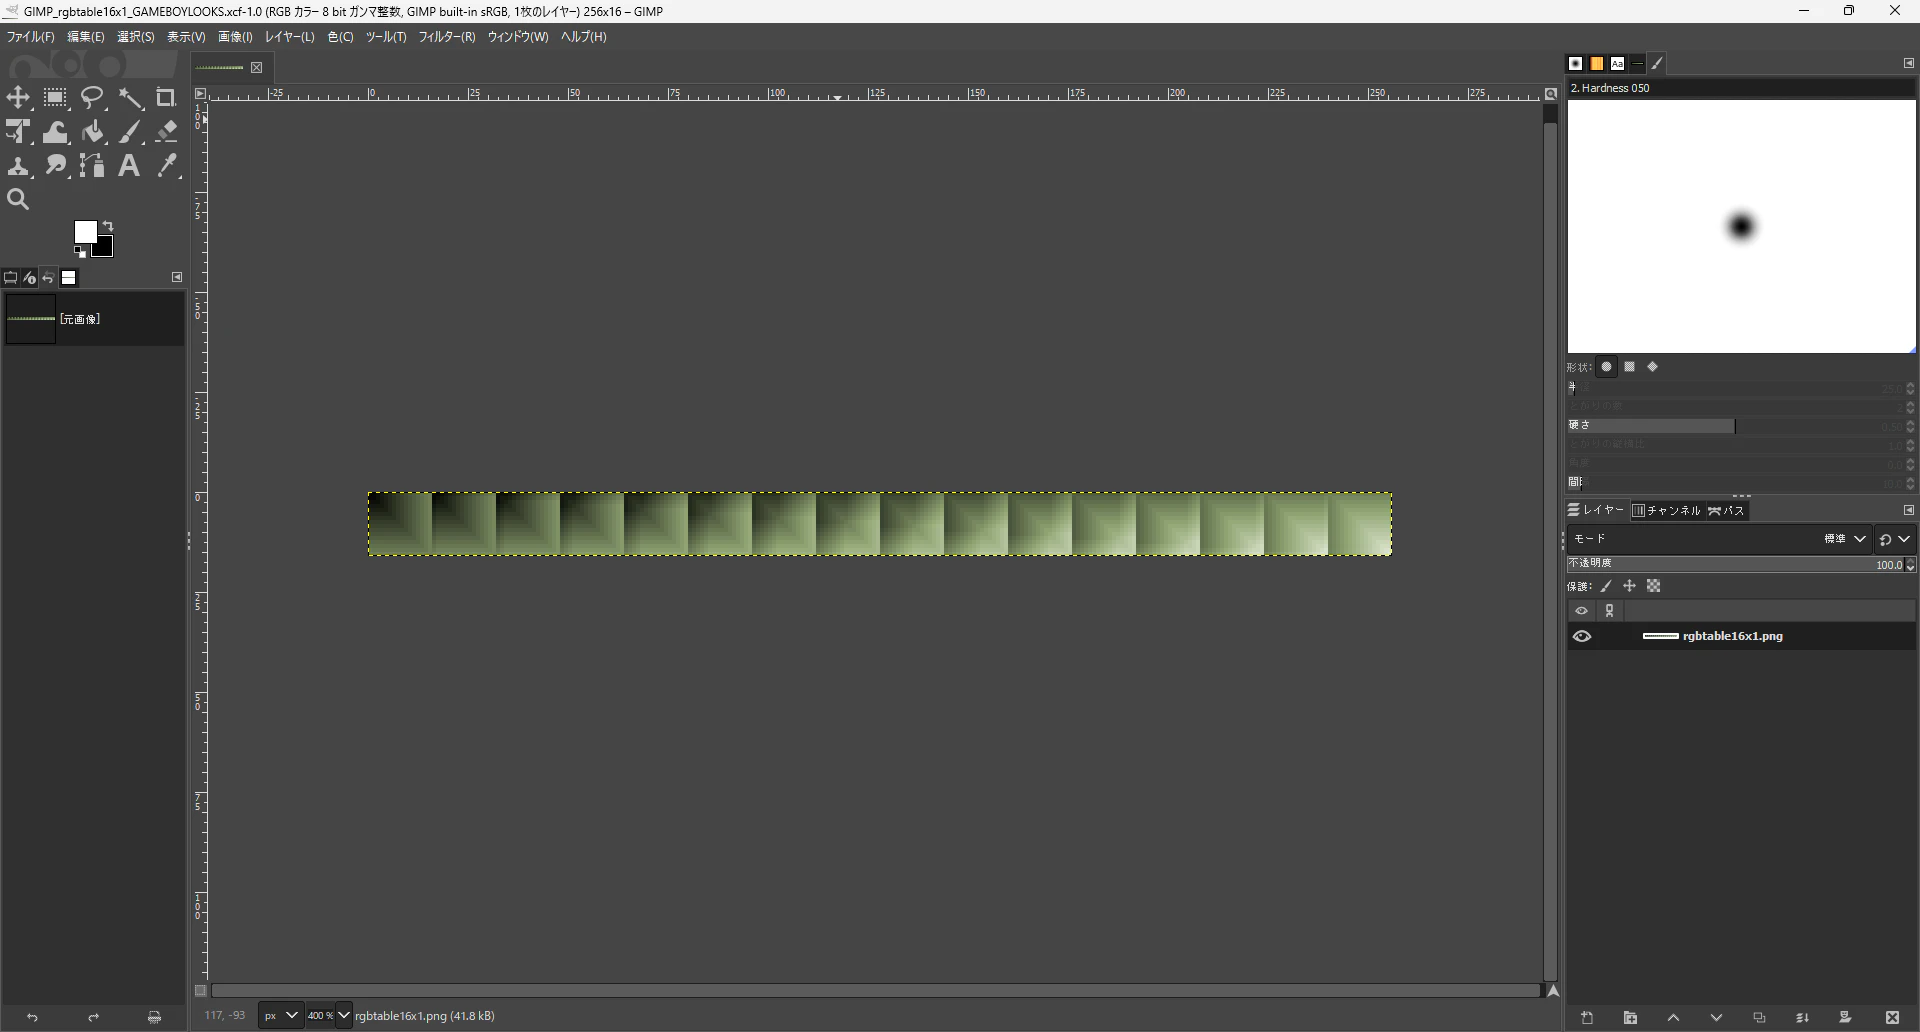Toggle lock pixels paintbrush icon
This screenshot has height=1032, width=1920.
pyautogui.click(x=1606, y=586)
